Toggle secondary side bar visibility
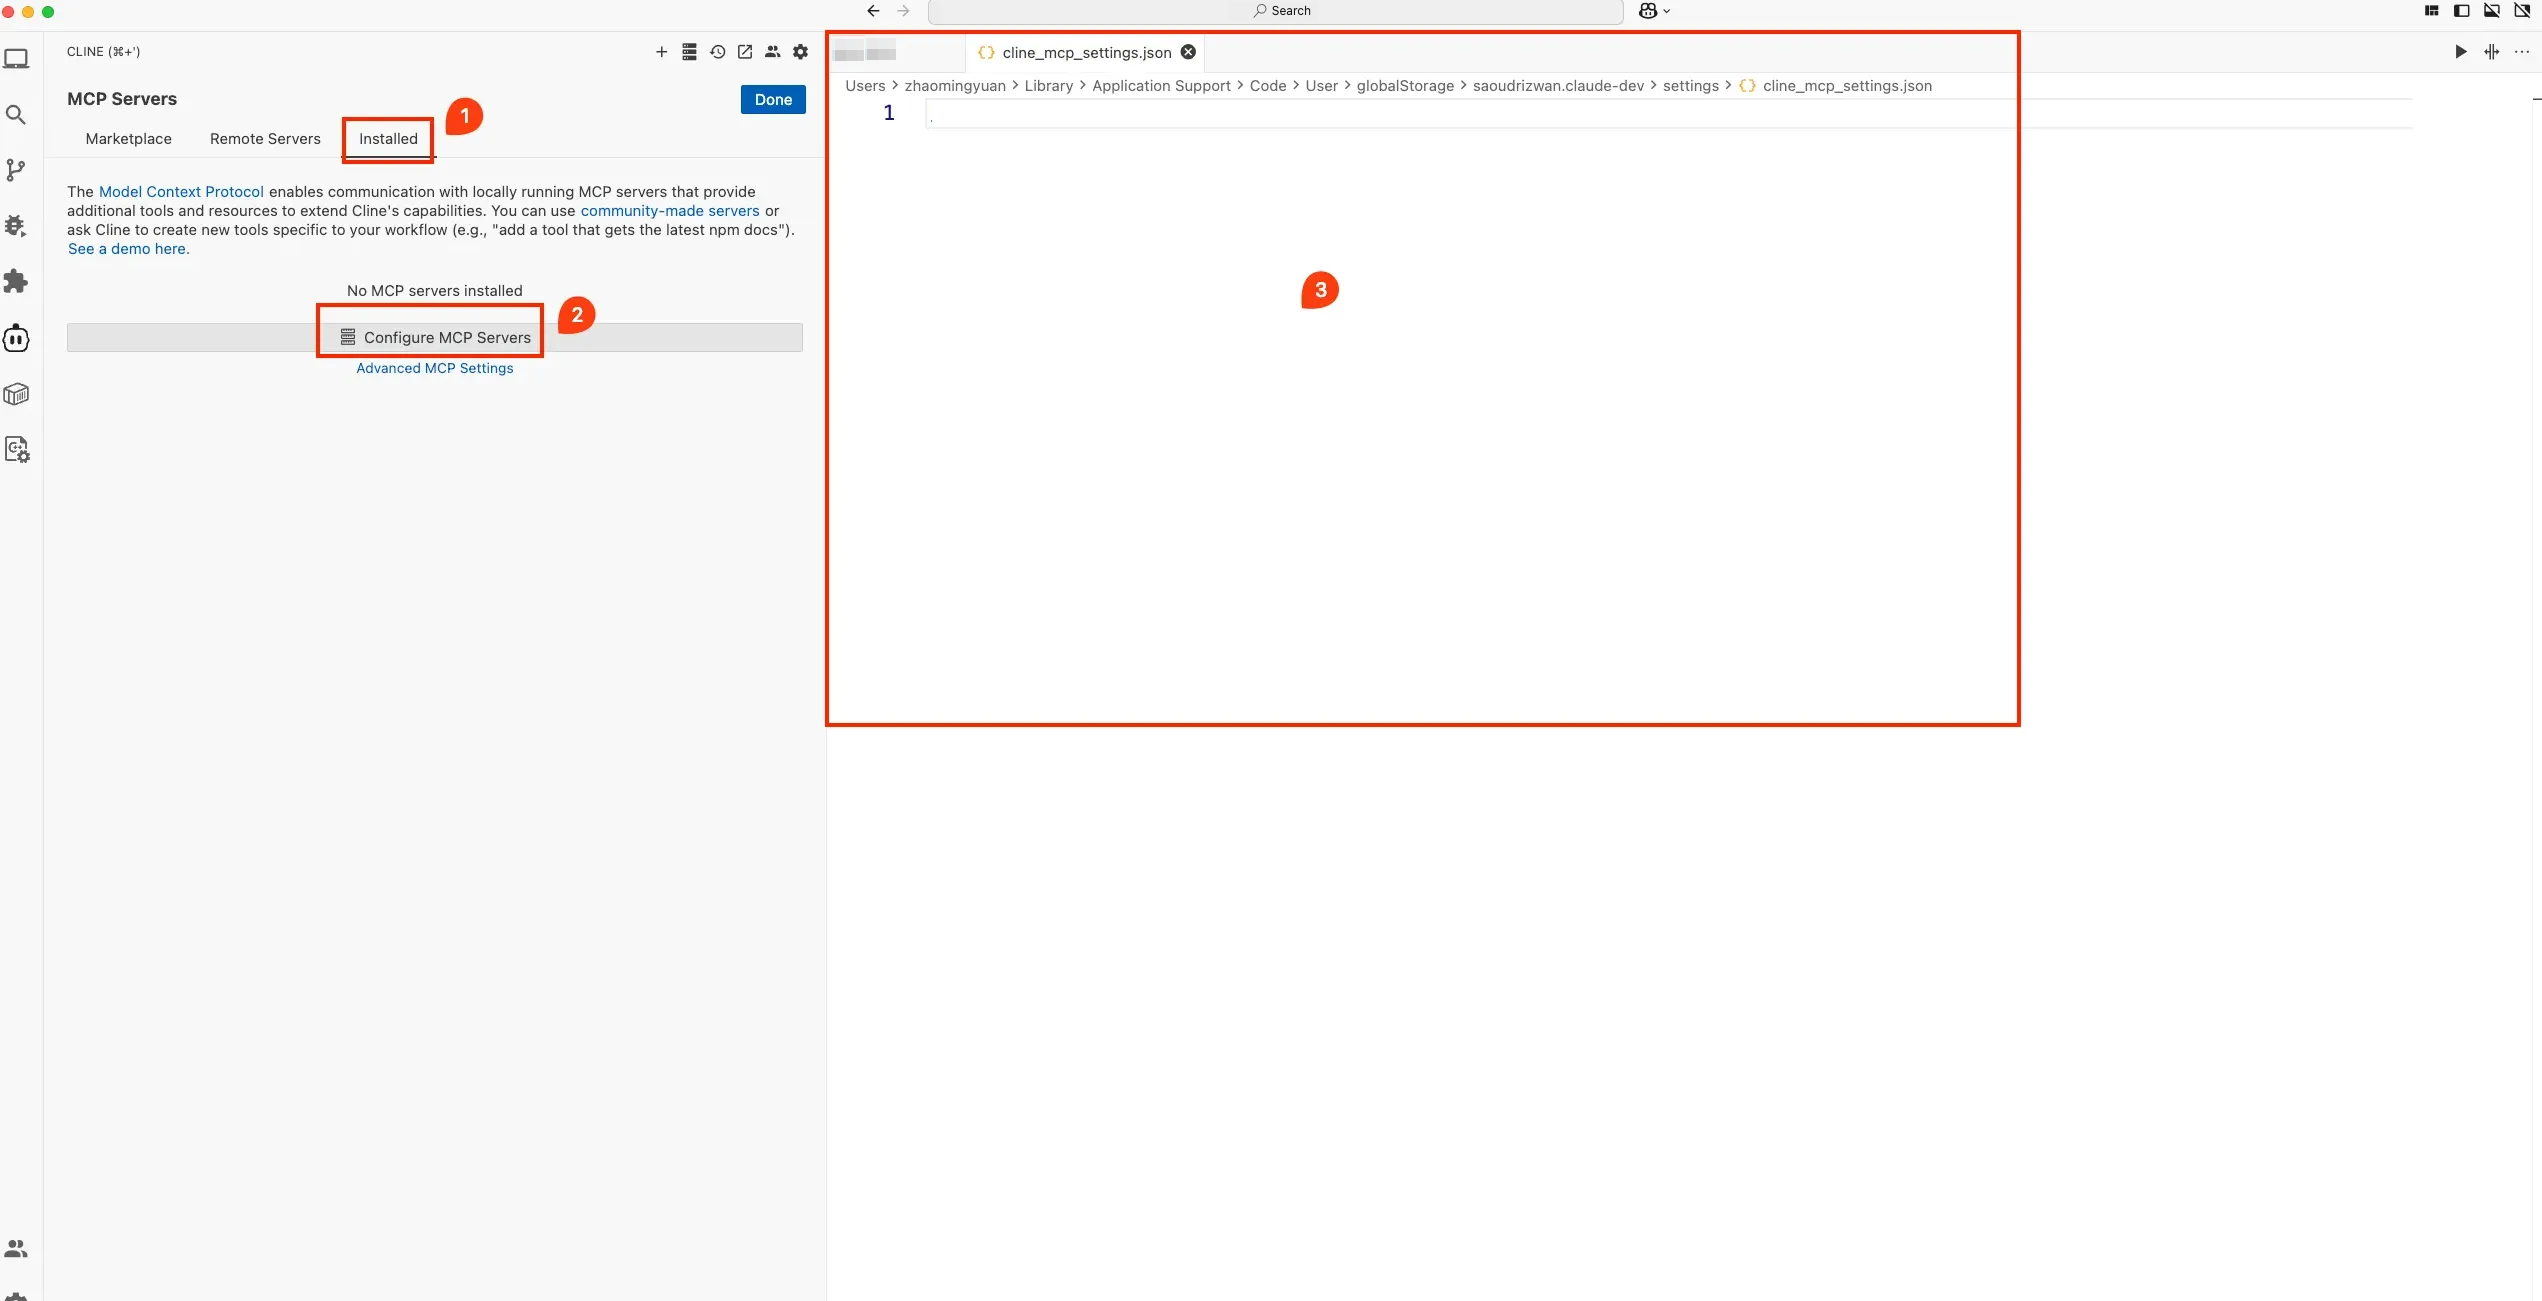The width and height of the screenshot is (2542, 1301). [x=2521, y=11]
